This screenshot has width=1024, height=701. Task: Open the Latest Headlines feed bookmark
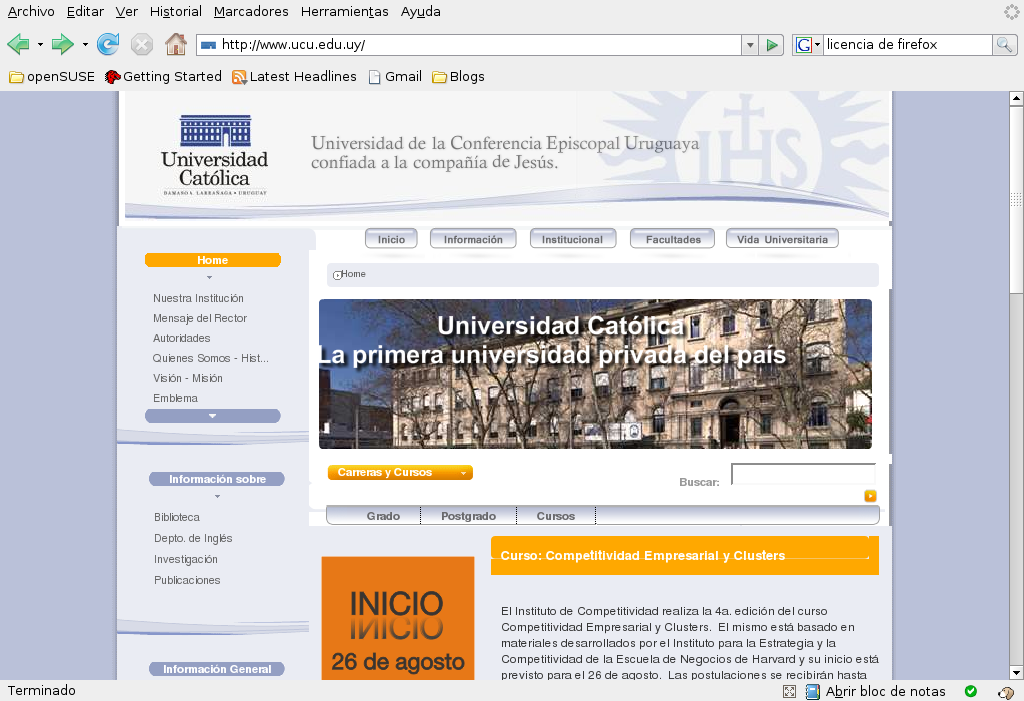click(x=295, y=76)
